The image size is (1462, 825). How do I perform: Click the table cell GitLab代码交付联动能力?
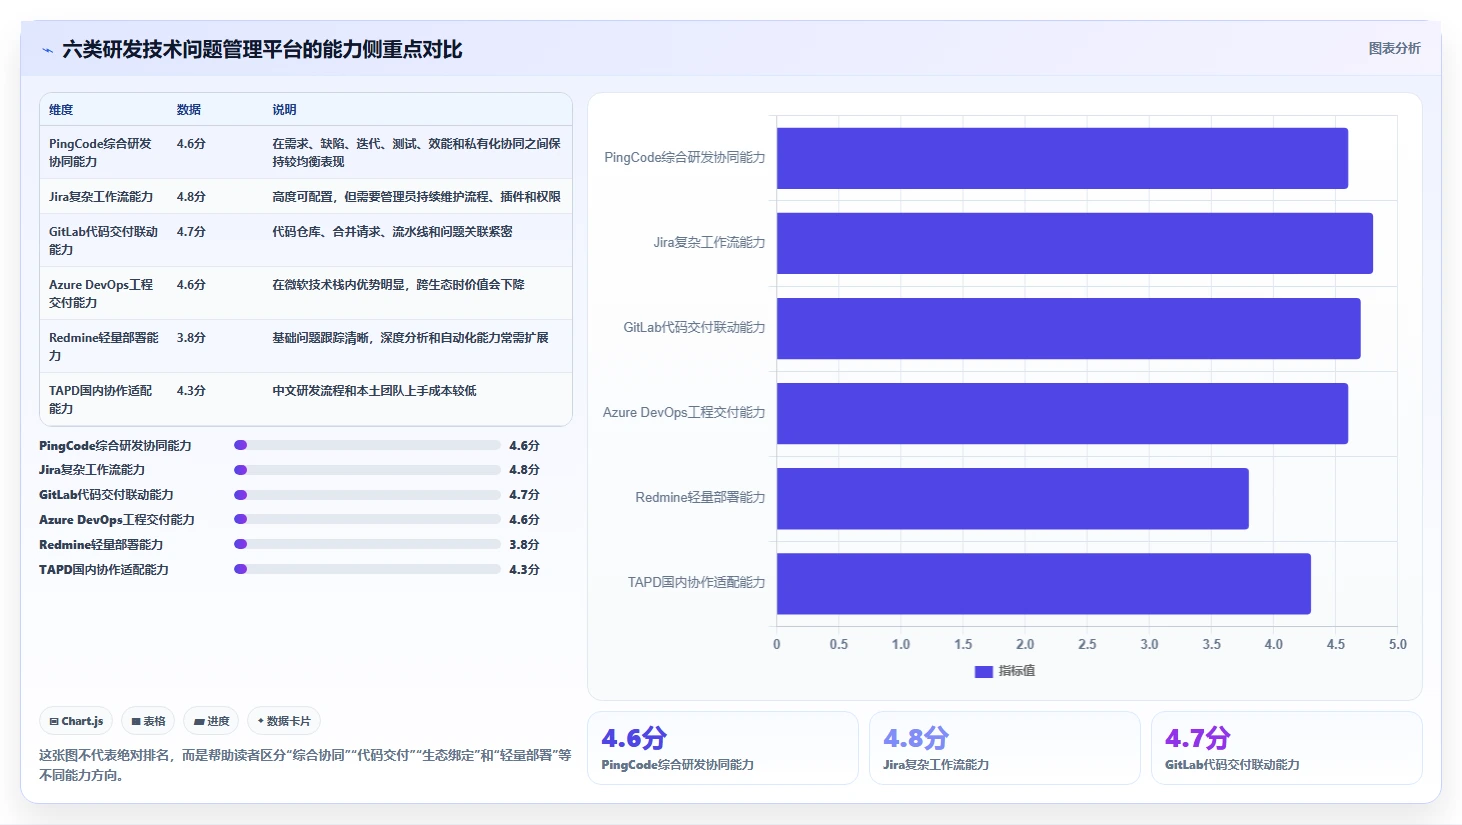[104, 240]
